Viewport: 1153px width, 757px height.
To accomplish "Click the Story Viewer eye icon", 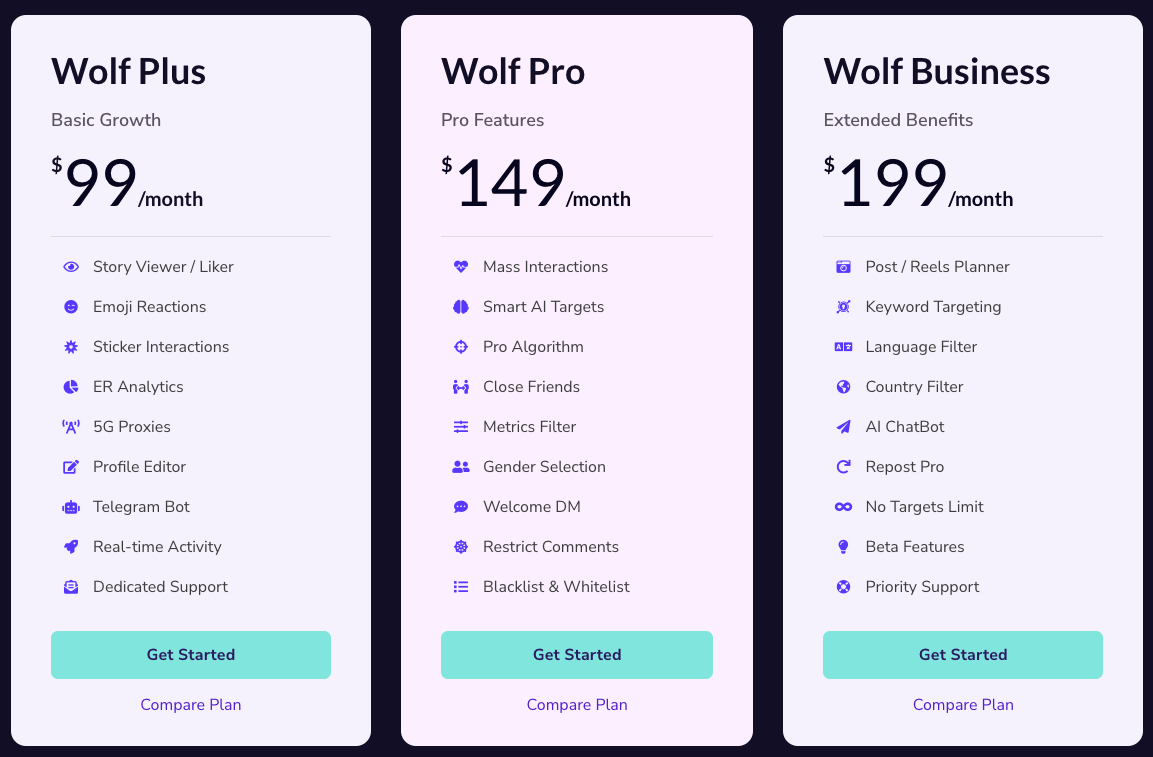I will pos(70,267).
